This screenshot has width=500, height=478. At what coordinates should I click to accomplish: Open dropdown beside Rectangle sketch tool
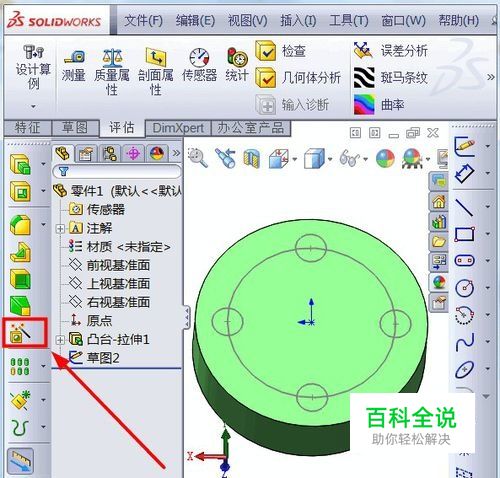click(x=487, y=234)
